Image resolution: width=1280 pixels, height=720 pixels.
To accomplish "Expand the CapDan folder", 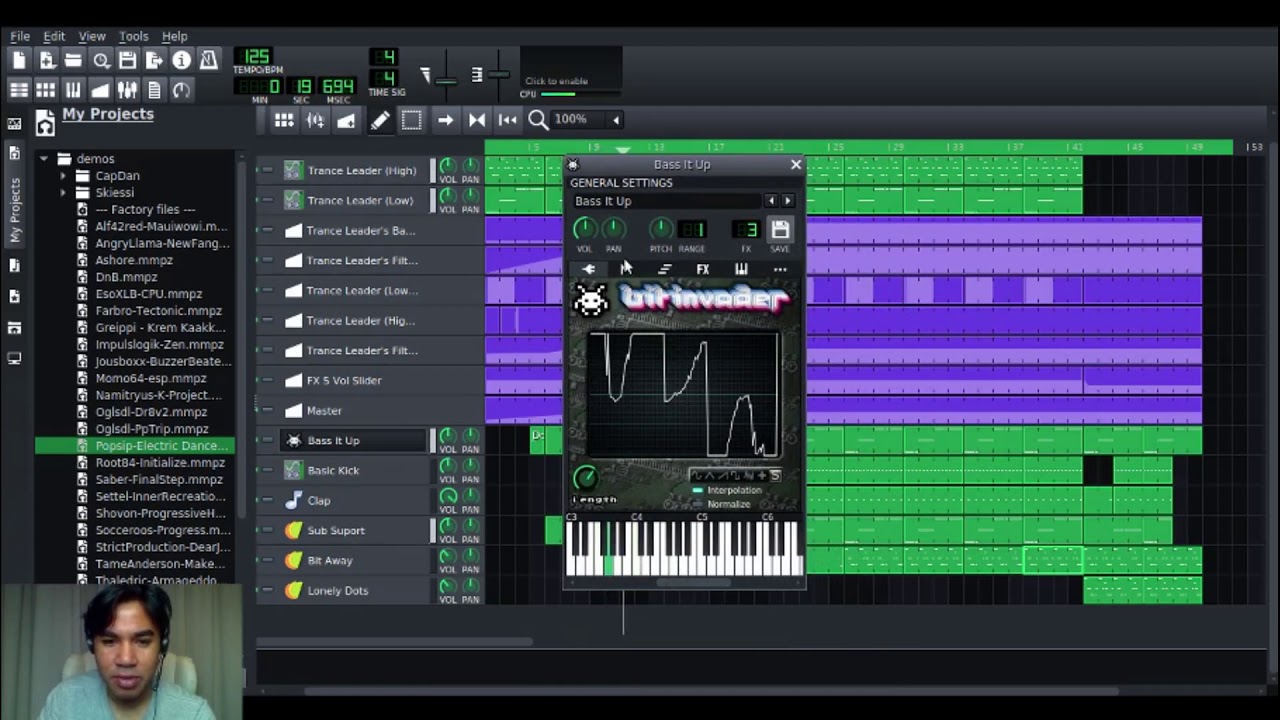I will click(x=62, y=175).
